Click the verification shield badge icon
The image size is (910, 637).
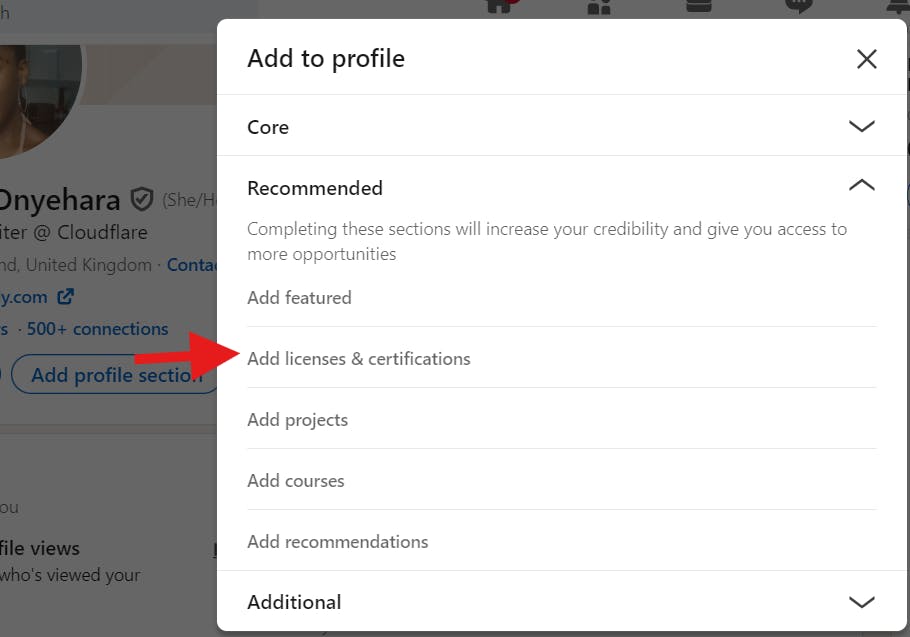pos(142,200)
